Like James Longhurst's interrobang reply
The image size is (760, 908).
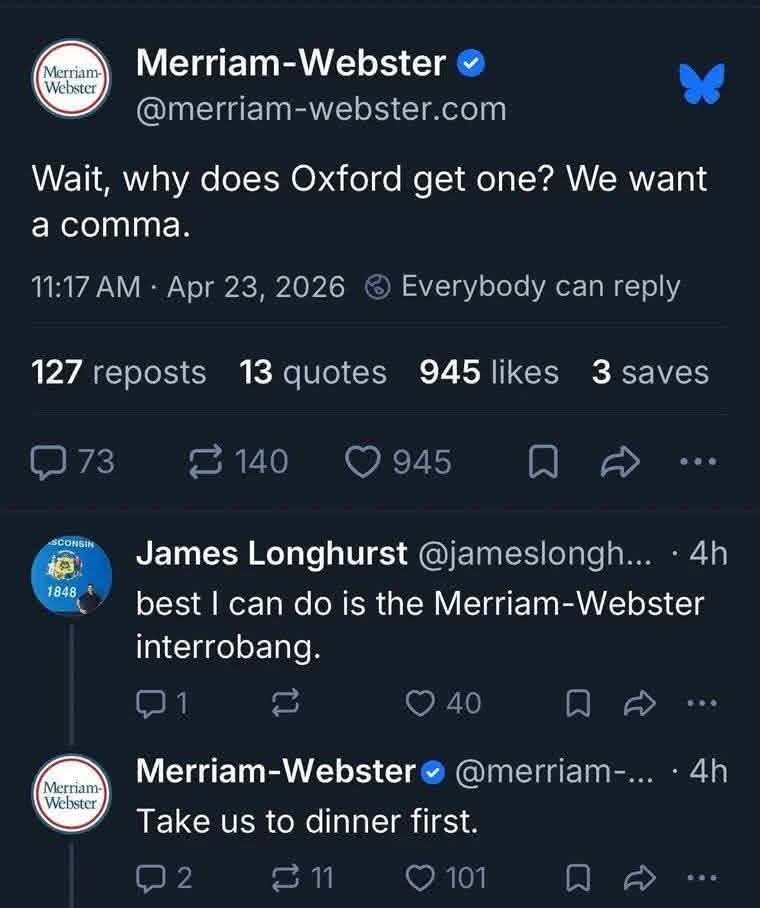(420, 704)
